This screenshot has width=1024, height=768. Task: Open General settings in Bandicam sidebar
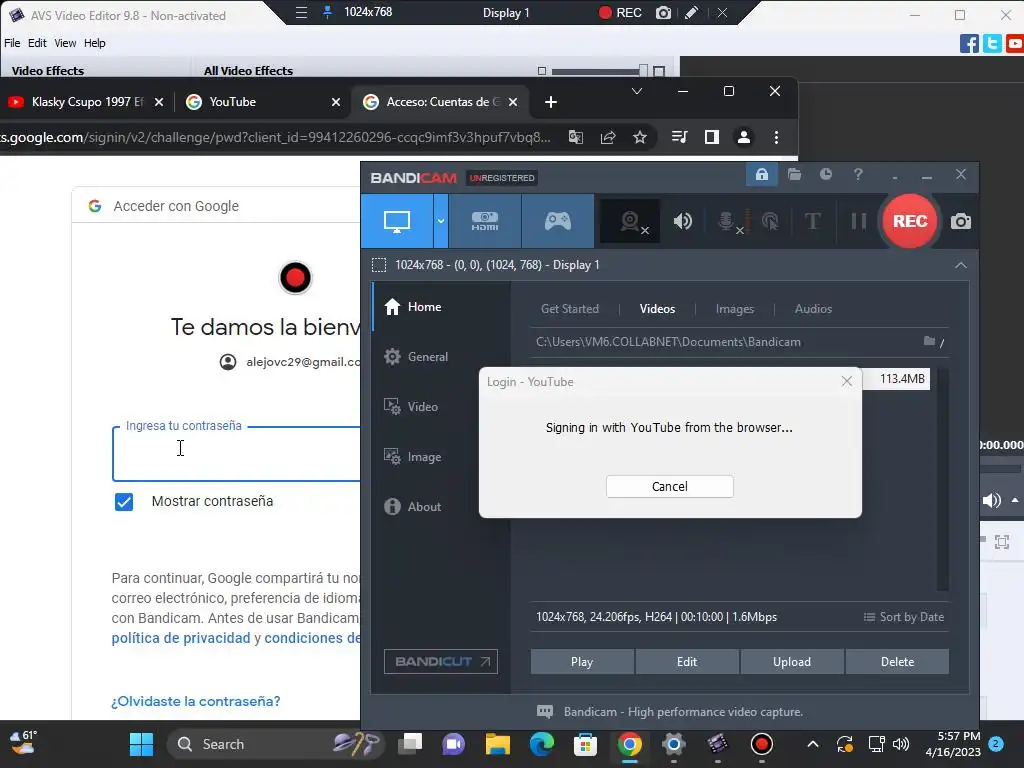coord(416,357)
